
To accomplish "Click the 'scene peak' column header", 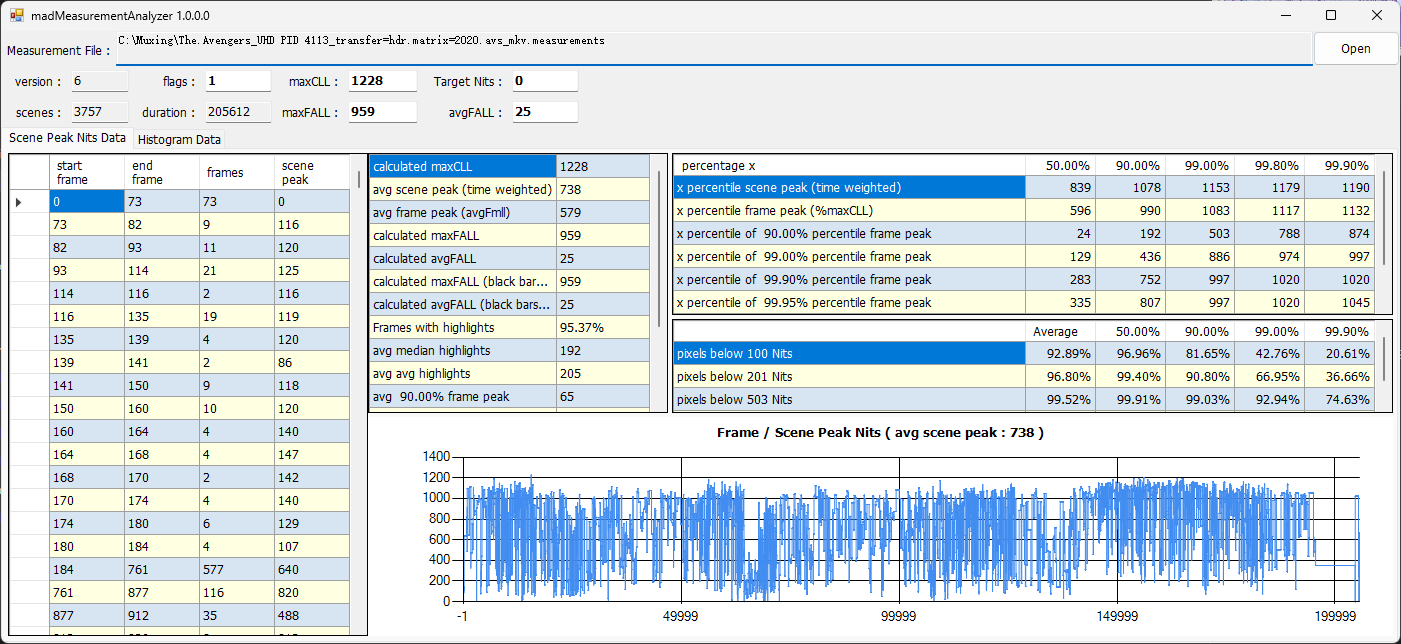I will click(x=311, y=172).
